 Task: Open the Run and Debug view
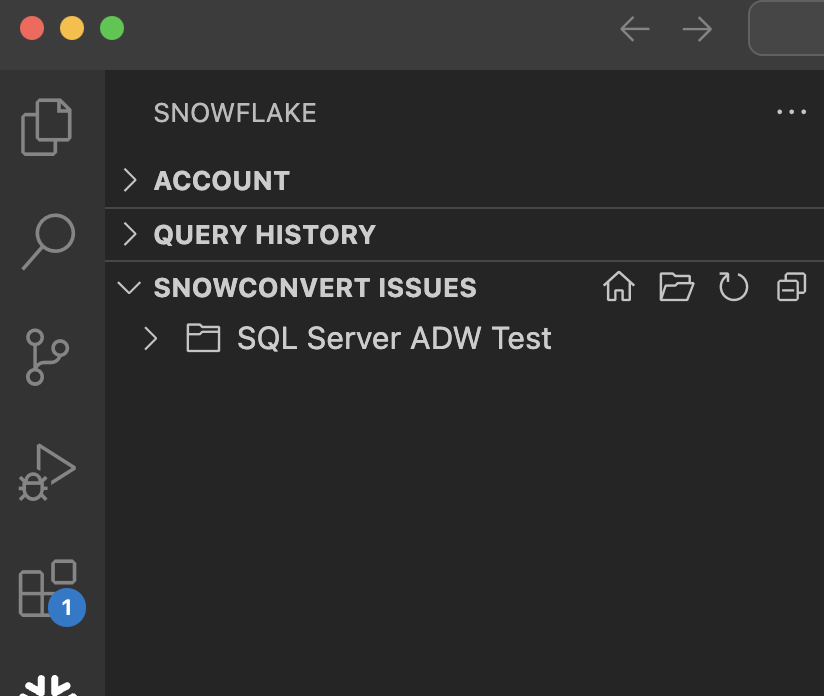pyautogui.click(x=49, y=468)
